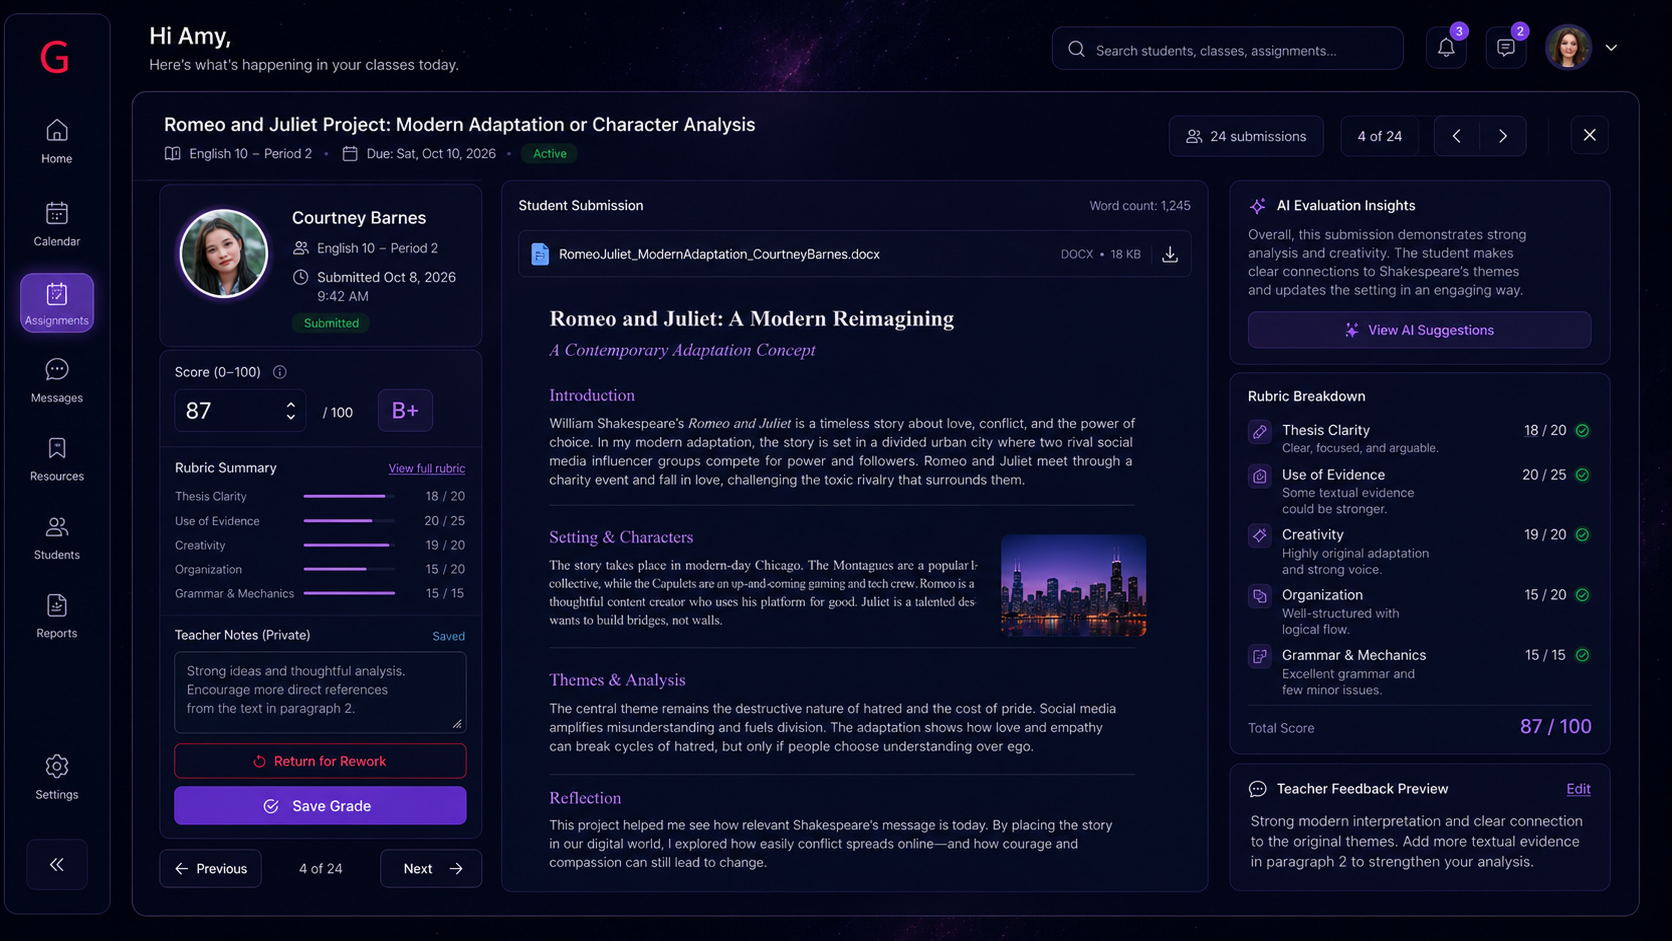Click the Chicago skyline image in the submission
1672x941 pixels.
[1073, 585]
